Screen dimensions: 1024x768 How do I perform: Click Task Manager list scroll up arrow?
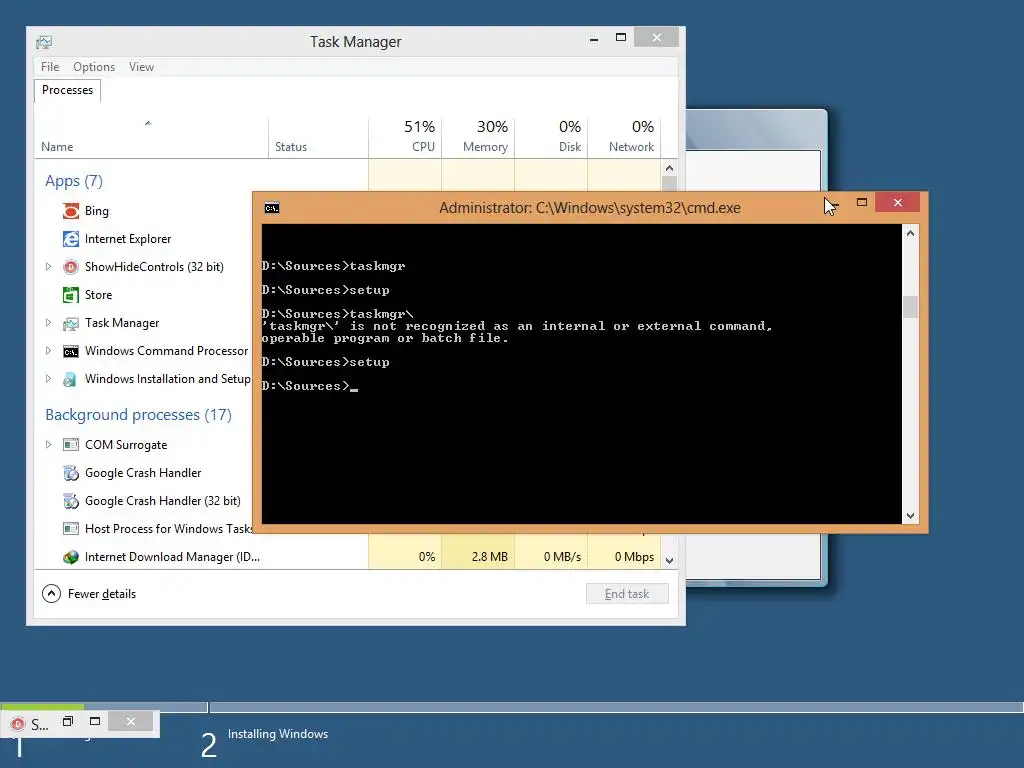pyautogui.click(x=669, y=168)
